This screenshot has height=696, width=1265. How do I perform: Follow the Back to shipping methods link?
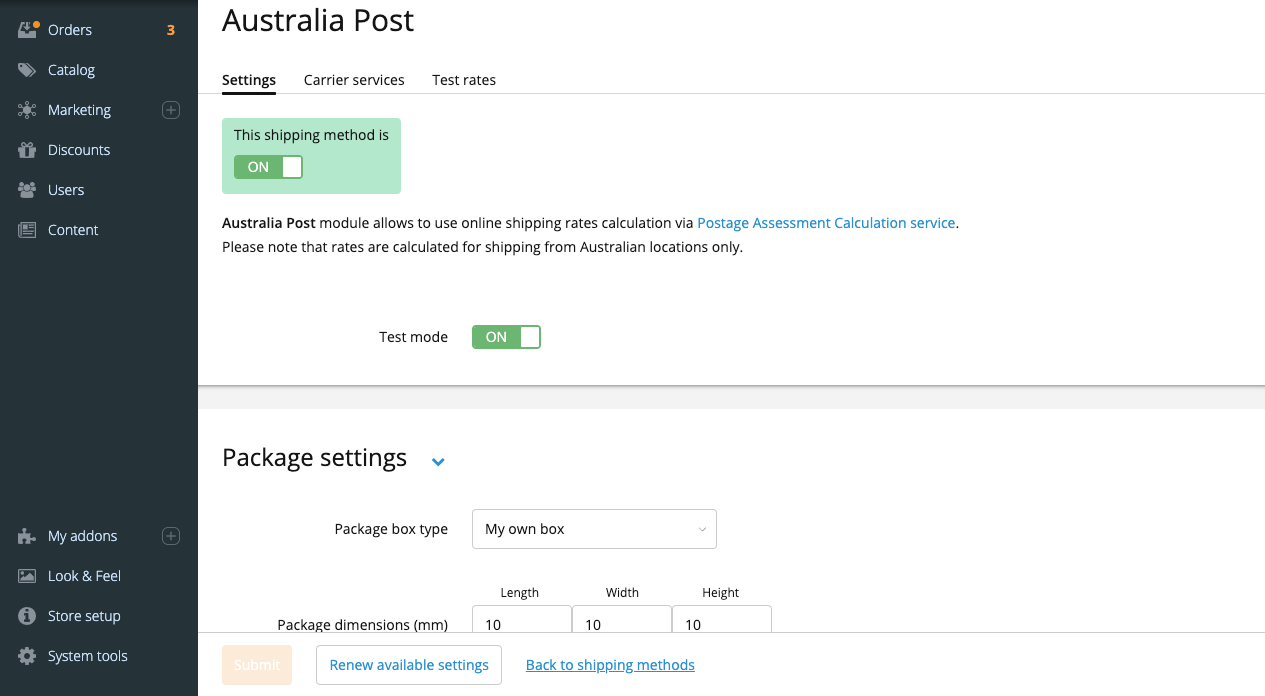coord(610,665)
